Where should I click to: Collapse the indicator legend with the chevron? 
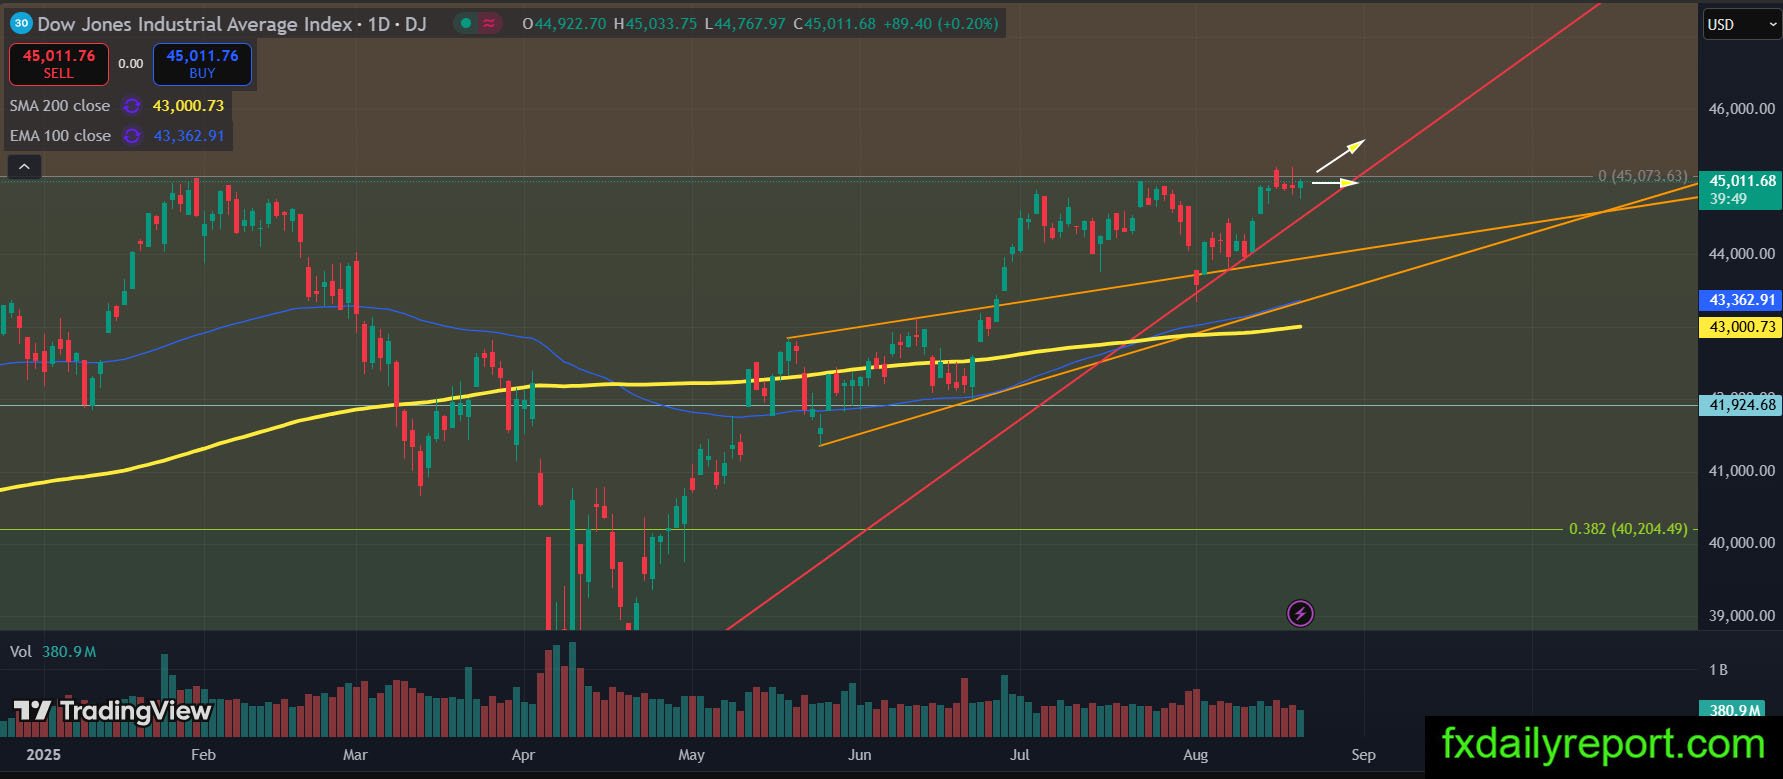pyautogui.click(x=24, y=167)
